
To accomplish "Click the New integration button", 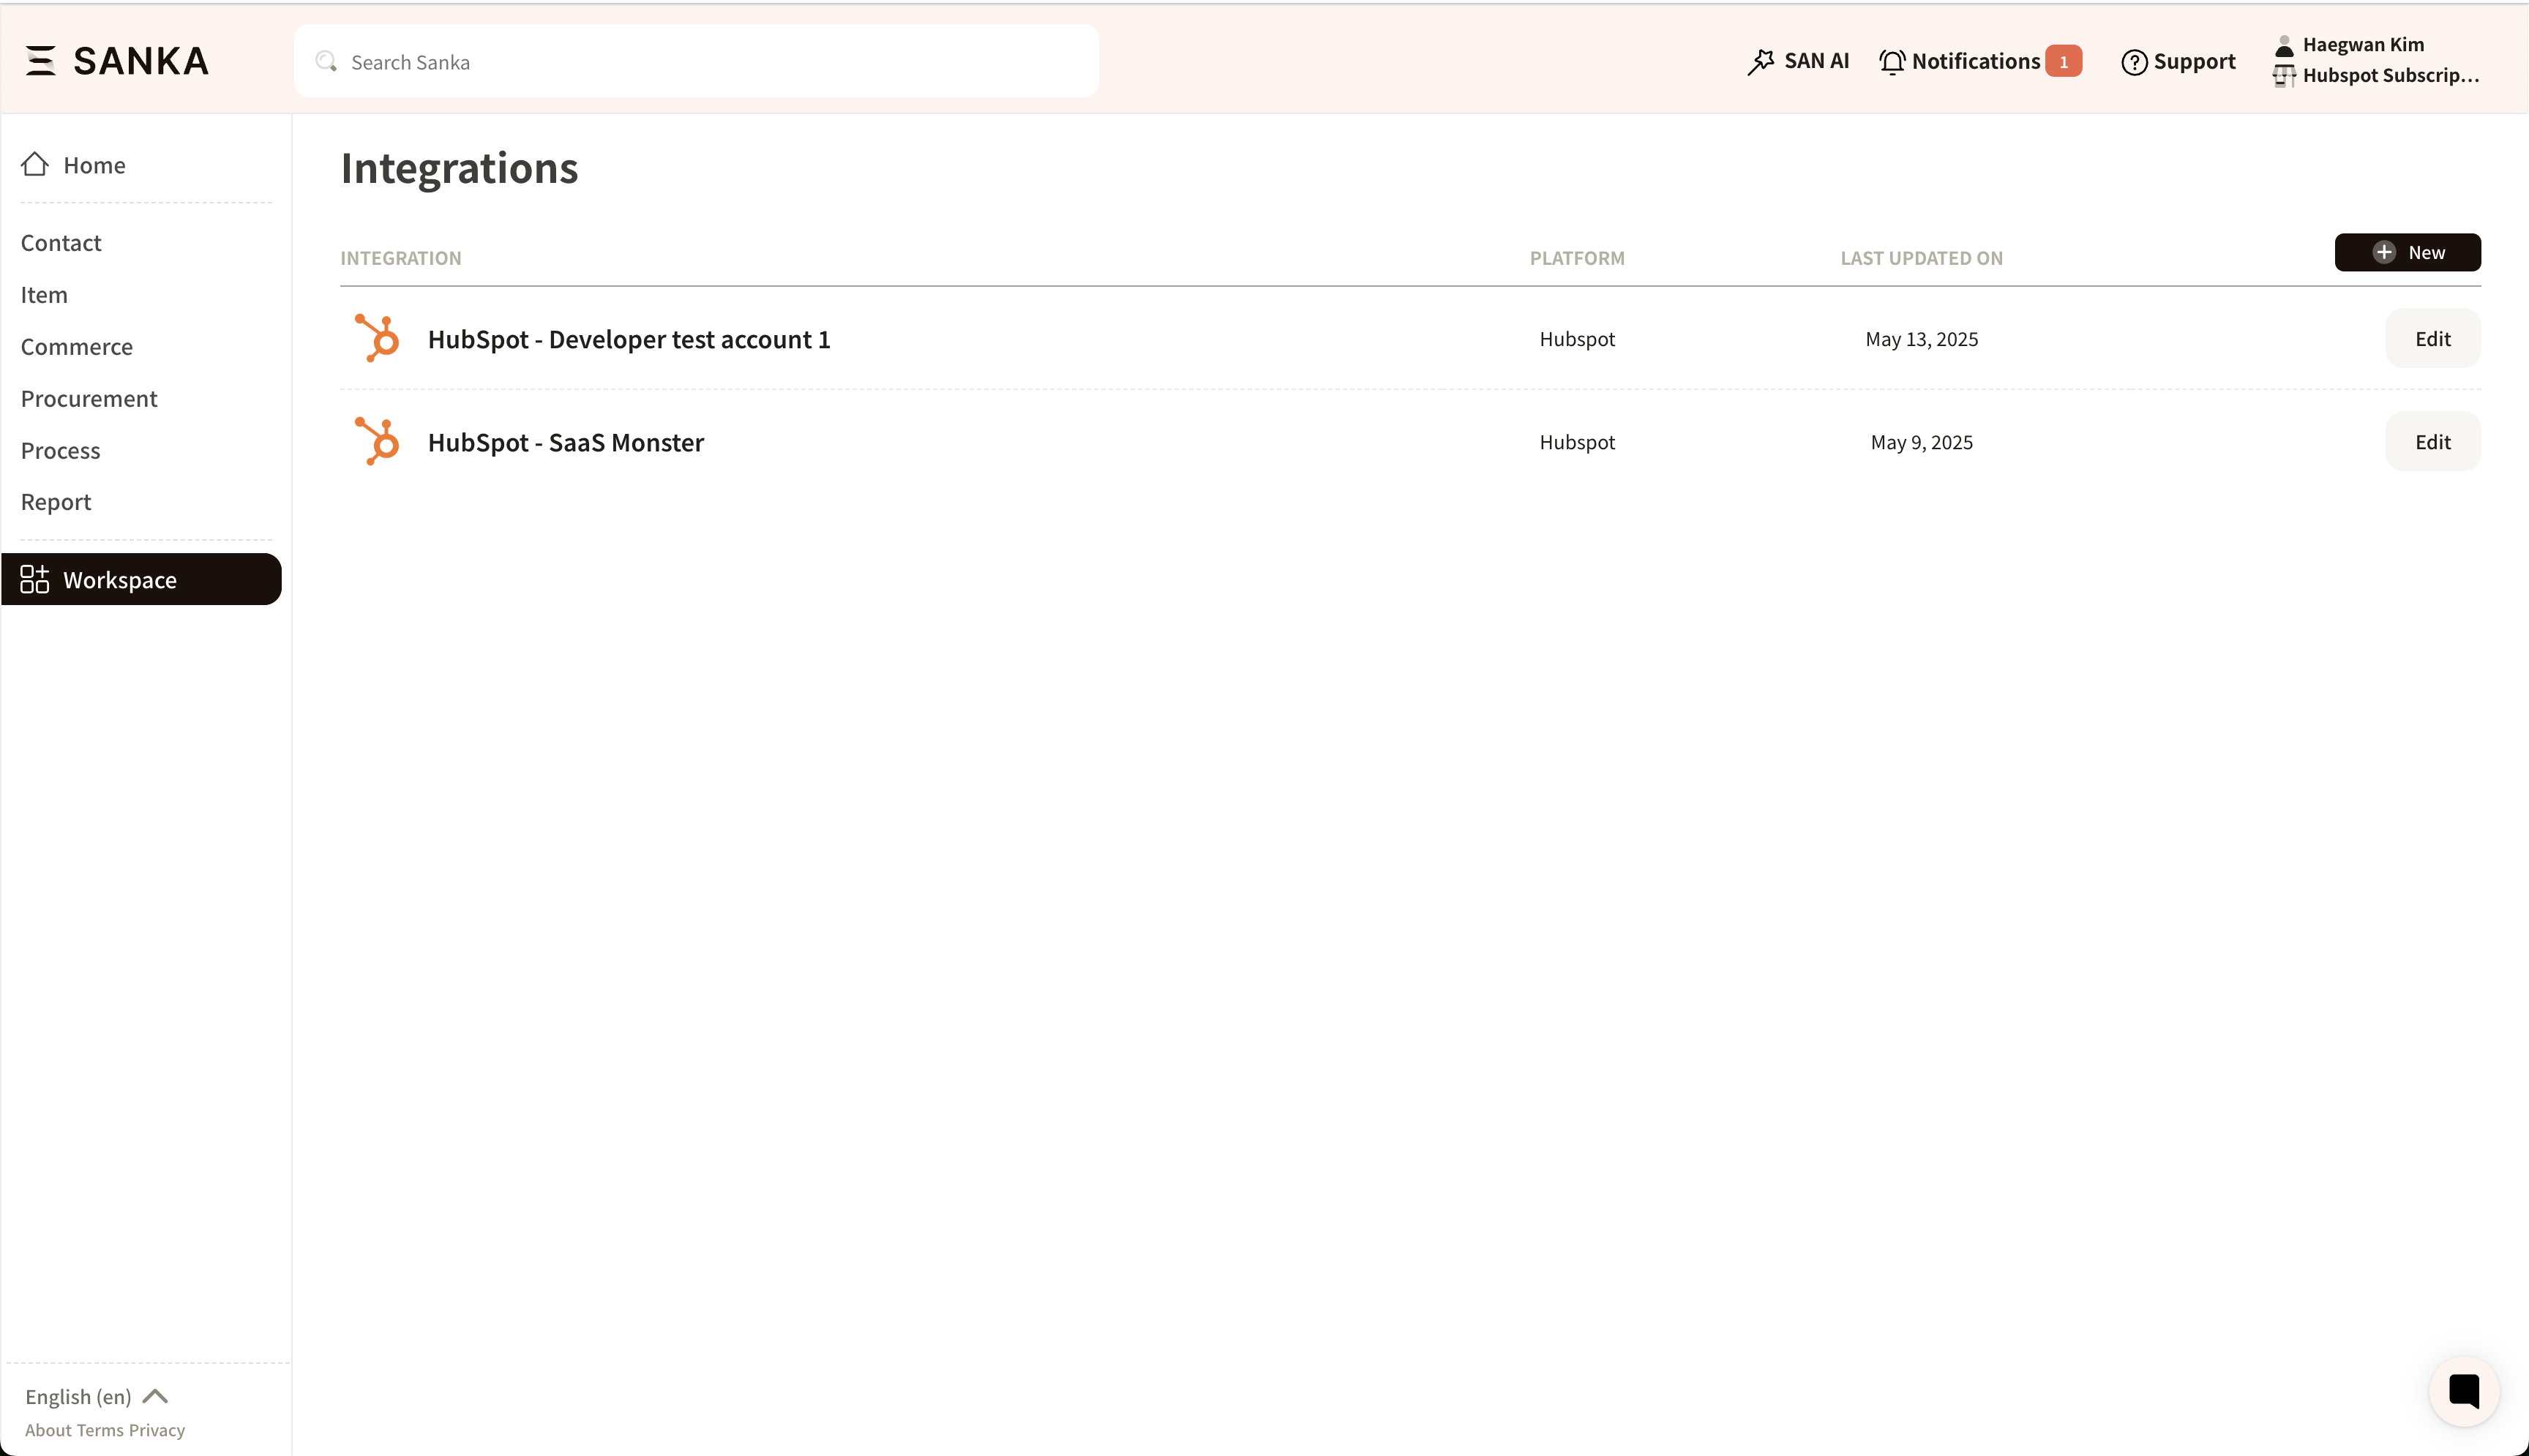I will pos(2407,252).
